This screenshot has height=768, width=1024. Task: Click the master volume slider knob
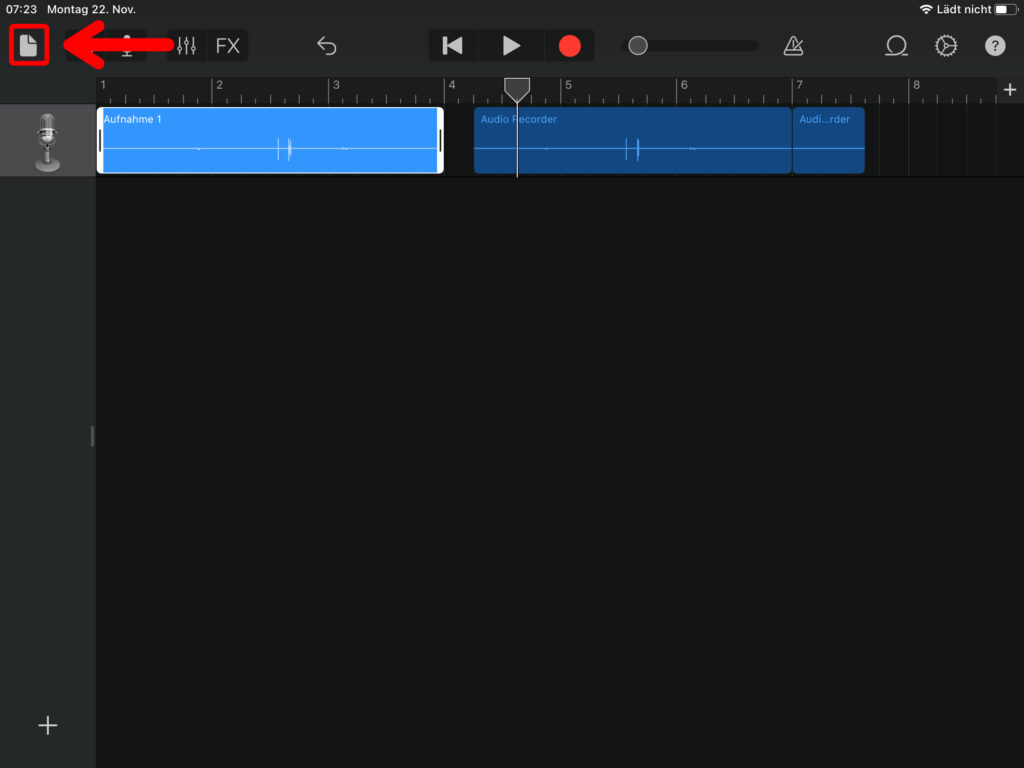638,46
